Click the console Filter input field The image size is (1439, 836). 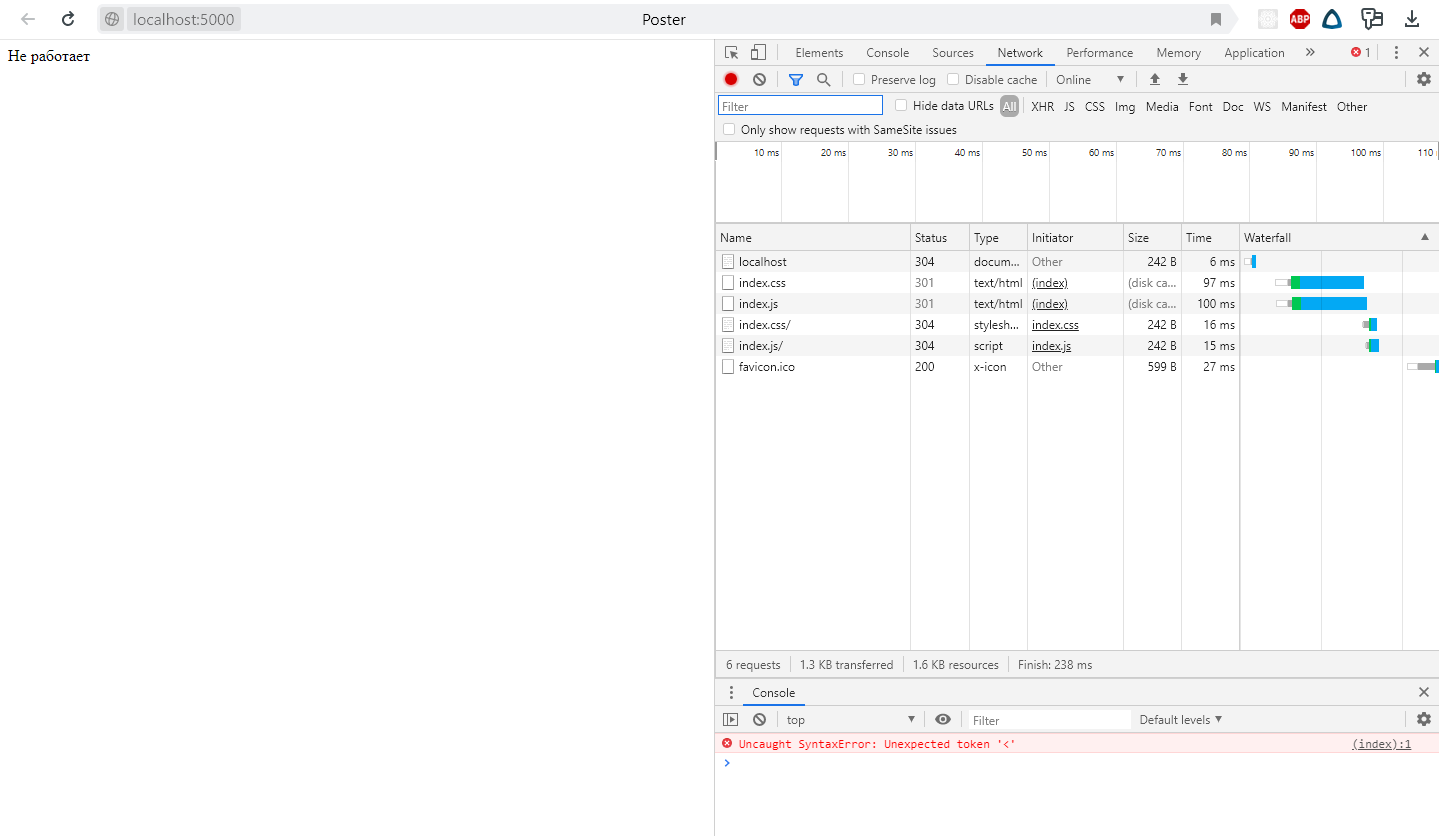pyautogui.click(x=1049, y=719)
